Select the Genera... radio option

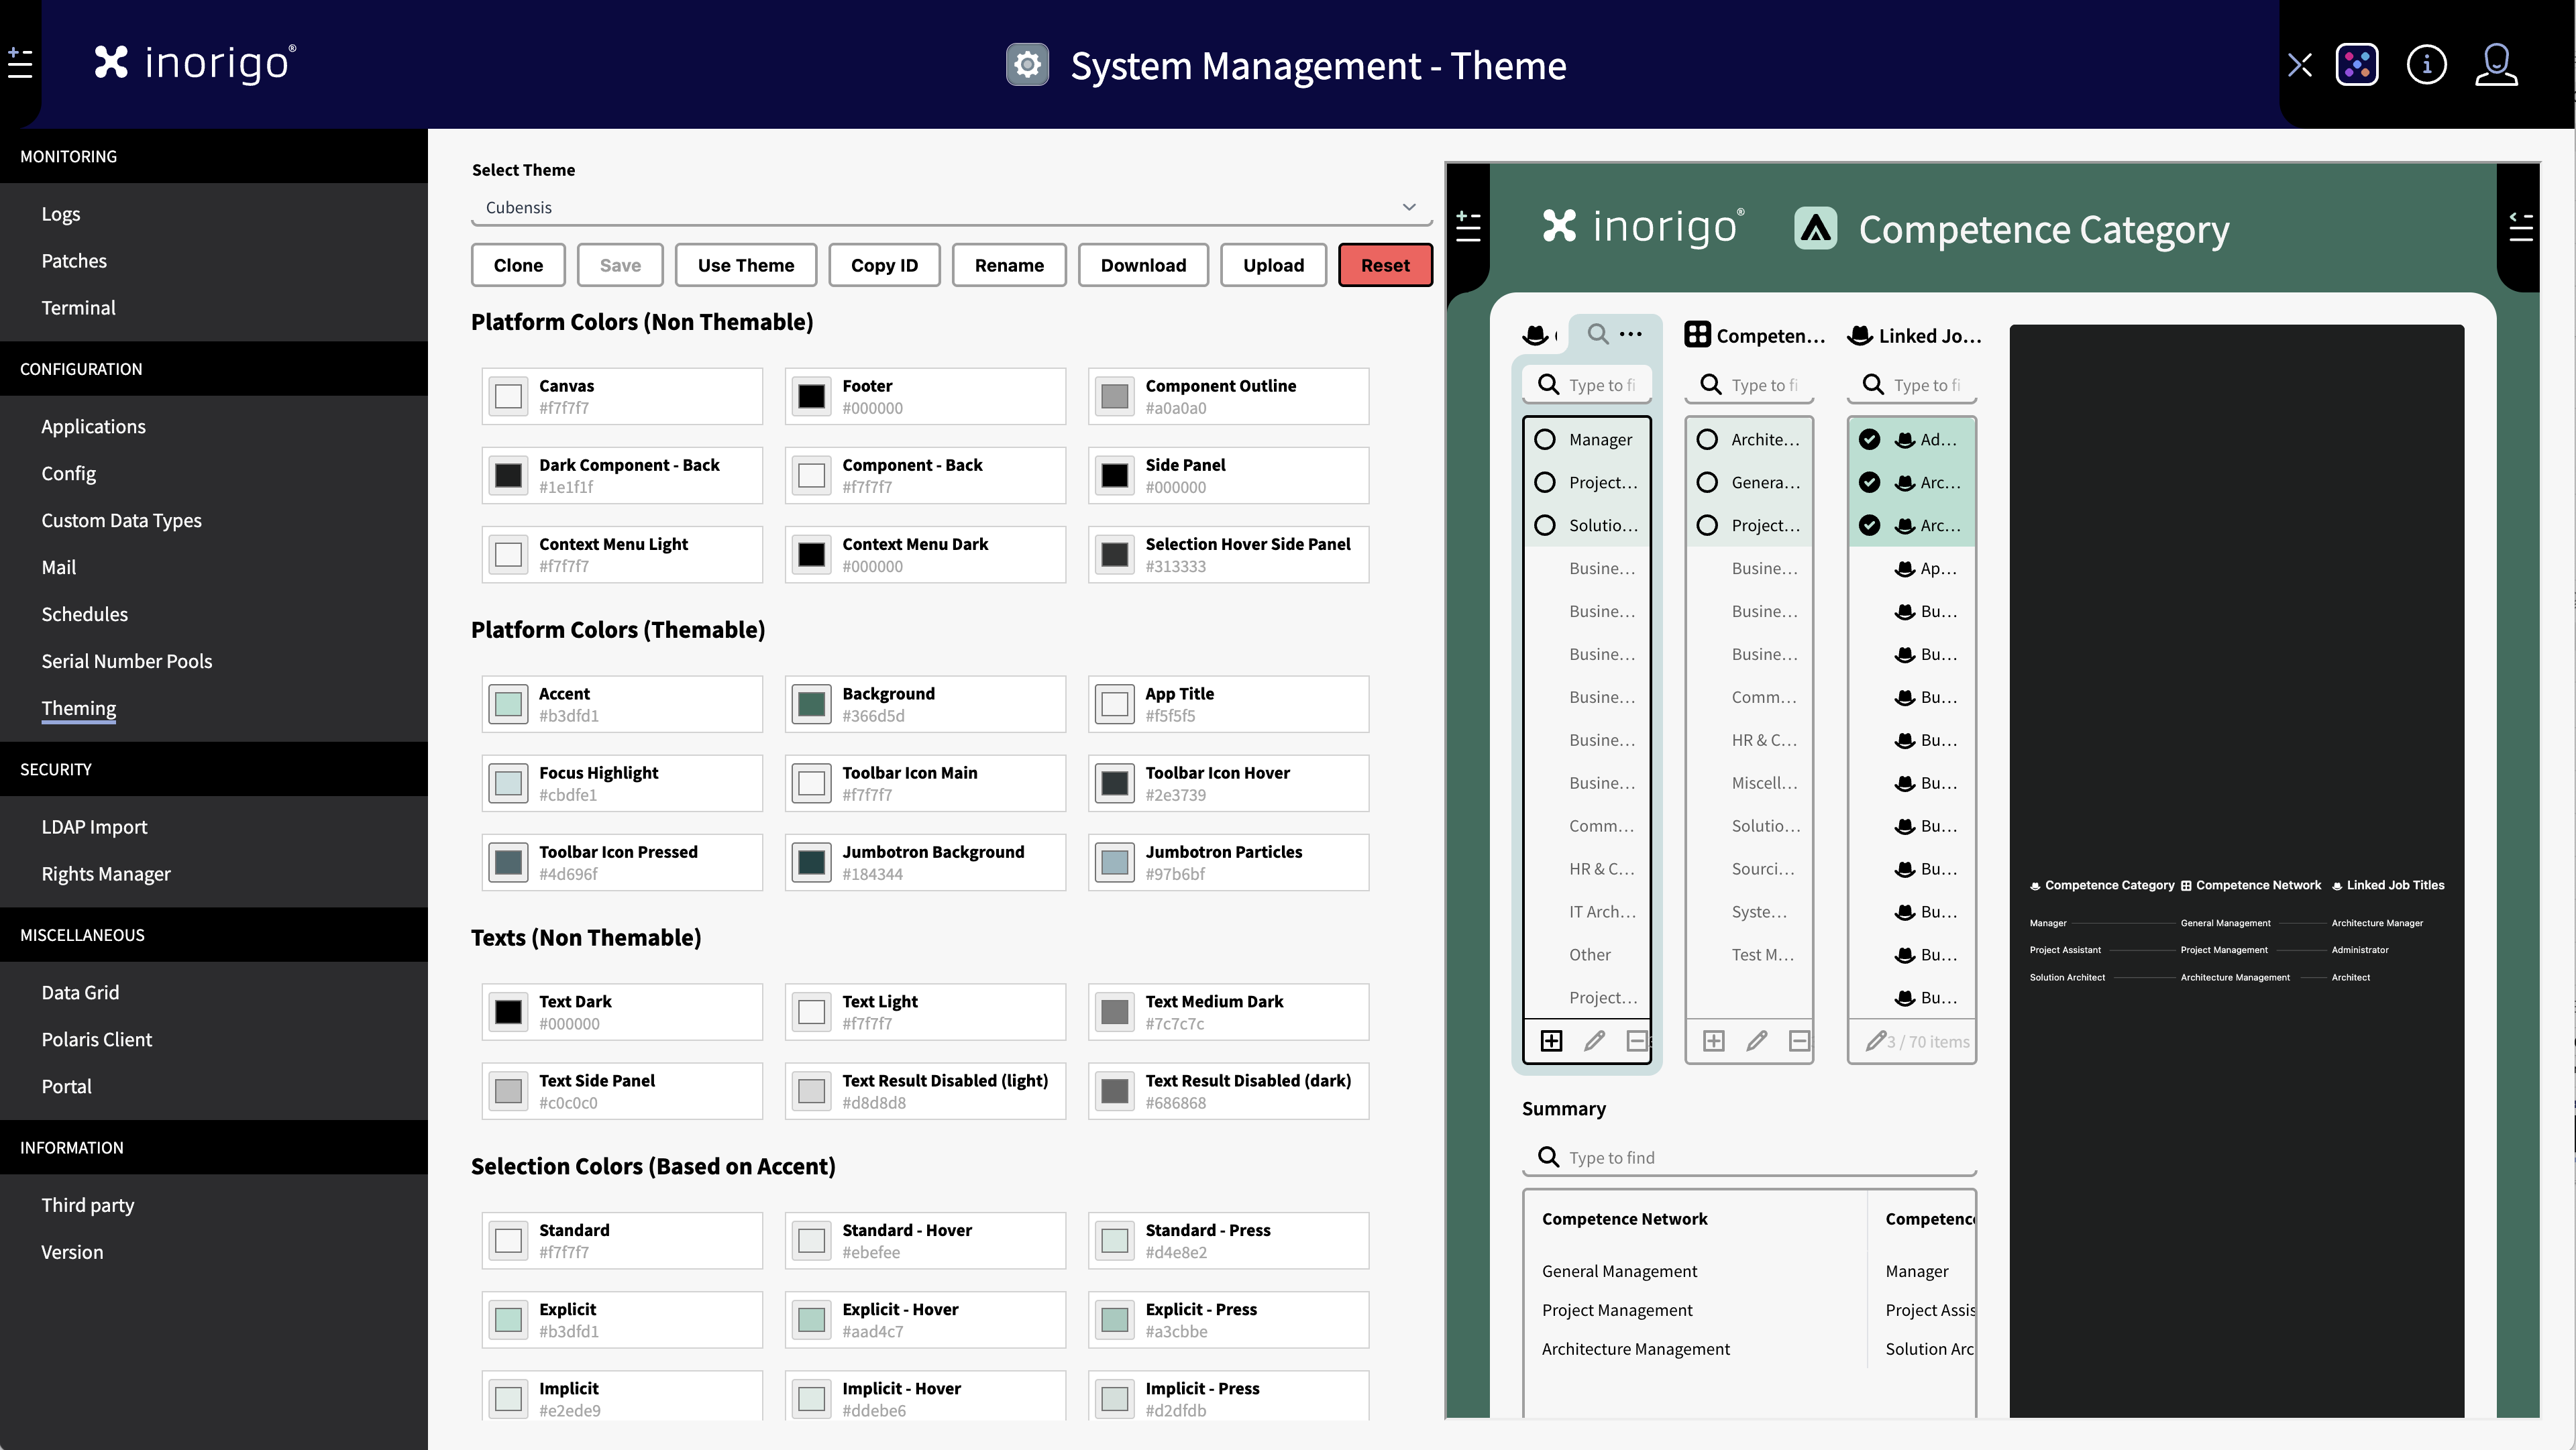1708,482
